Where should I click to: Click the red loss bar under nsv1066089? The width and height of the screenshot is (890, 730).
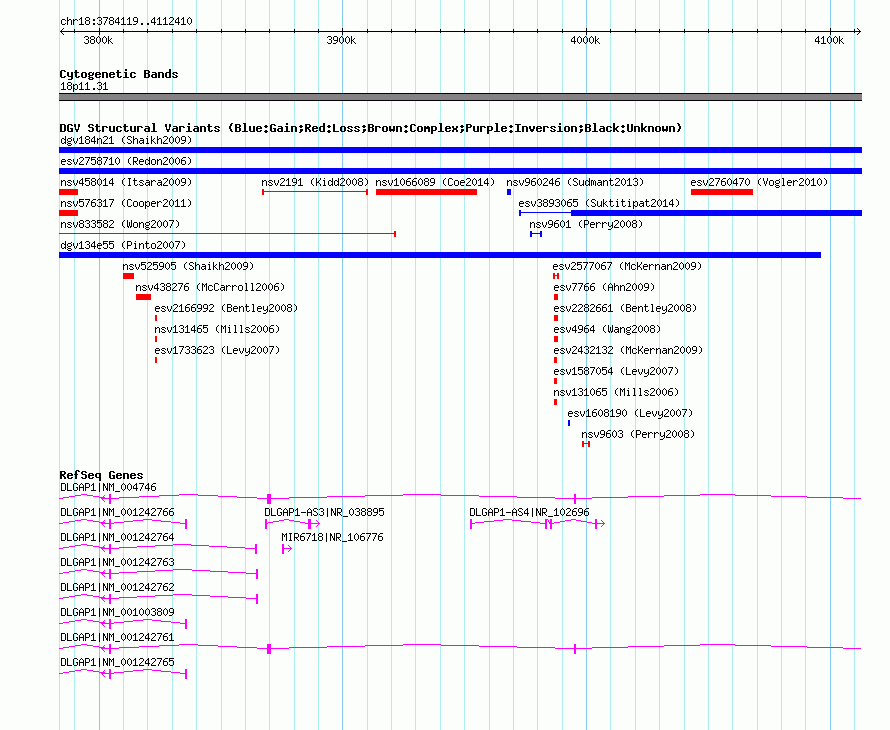(426, 192)
